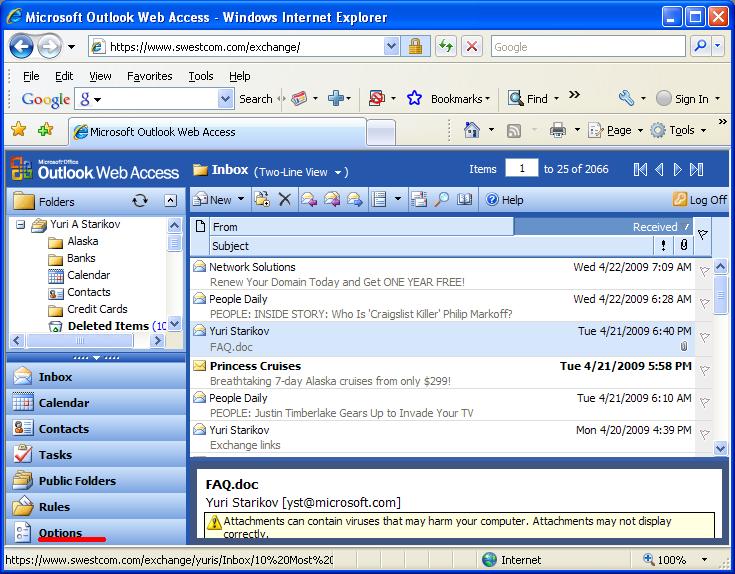Select the Microsoft Outlook Web Access tab
The height and width of the screenshot is (574, 735).
(x=218, y=132)
